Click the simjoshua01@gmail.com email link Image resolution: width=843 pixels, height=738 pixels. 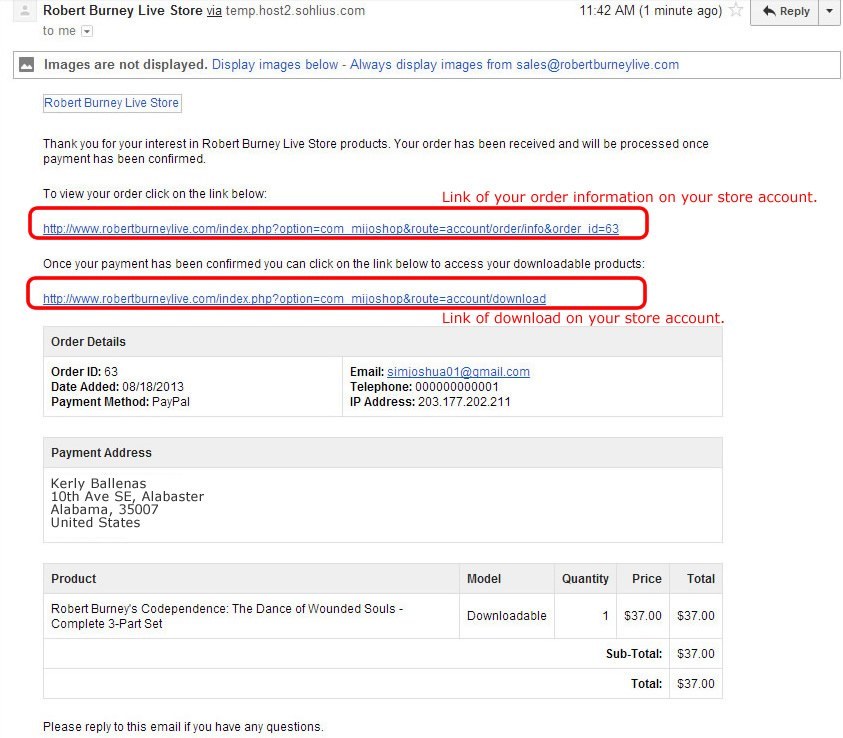(458, 371)
